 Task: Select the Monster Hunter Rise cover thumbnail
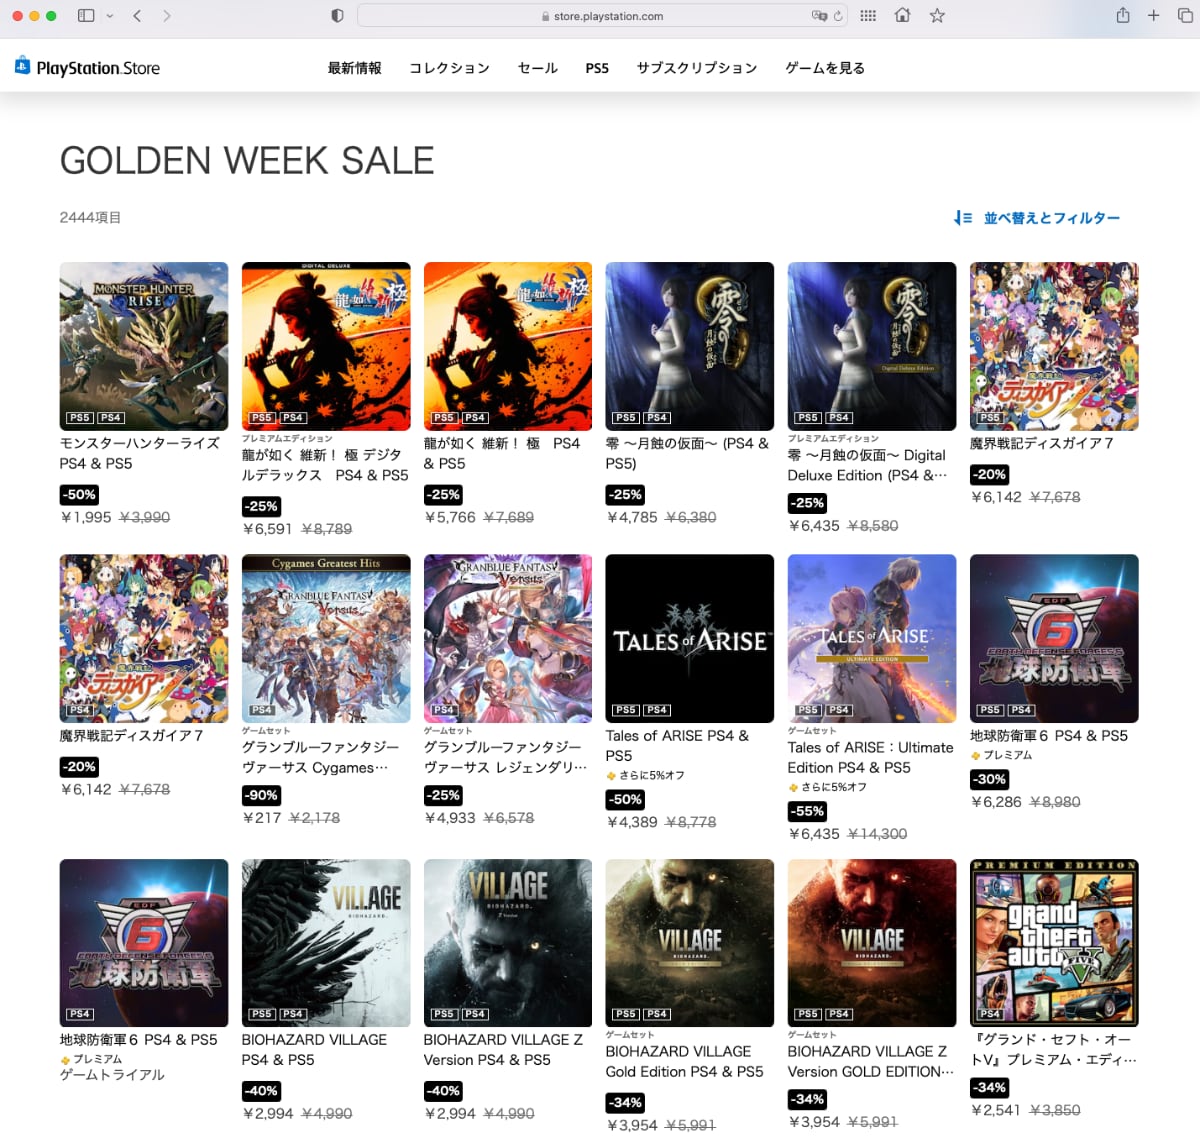(144, 346)
